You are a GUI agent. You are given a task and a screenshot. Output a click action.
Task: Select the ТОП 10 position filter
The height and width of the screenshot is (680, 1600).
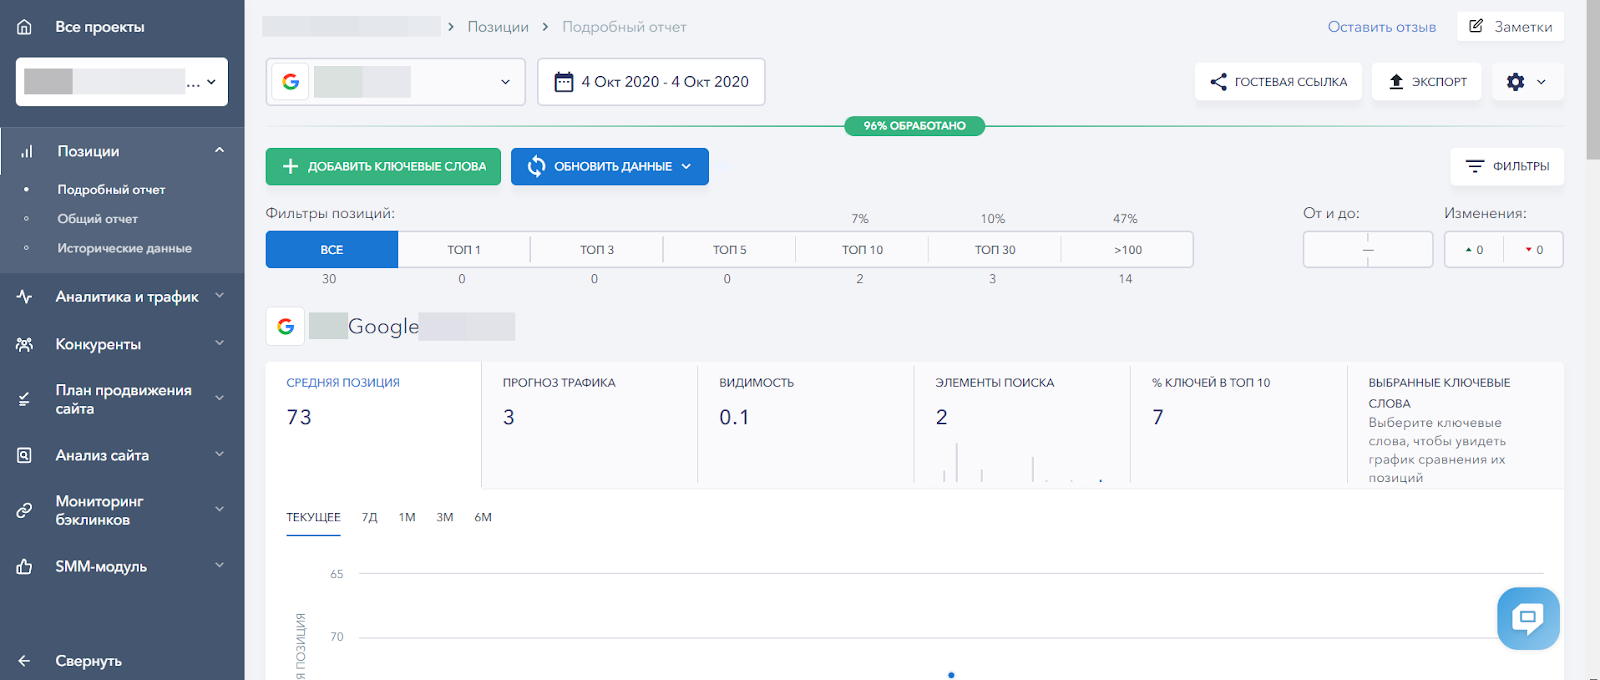861,250
